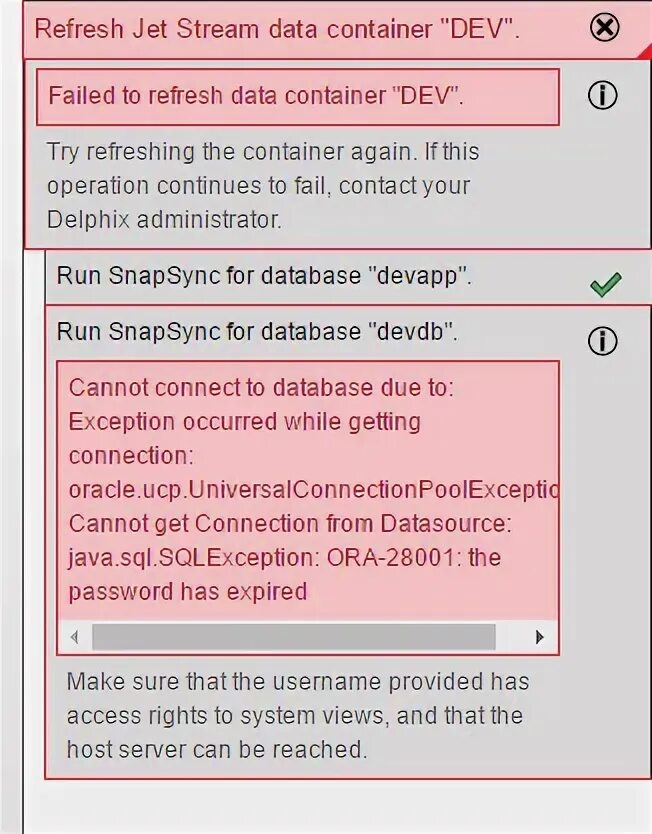
Task: Close the Refresh Jet Stream error dialog
Action: click(x=605, y=27)
